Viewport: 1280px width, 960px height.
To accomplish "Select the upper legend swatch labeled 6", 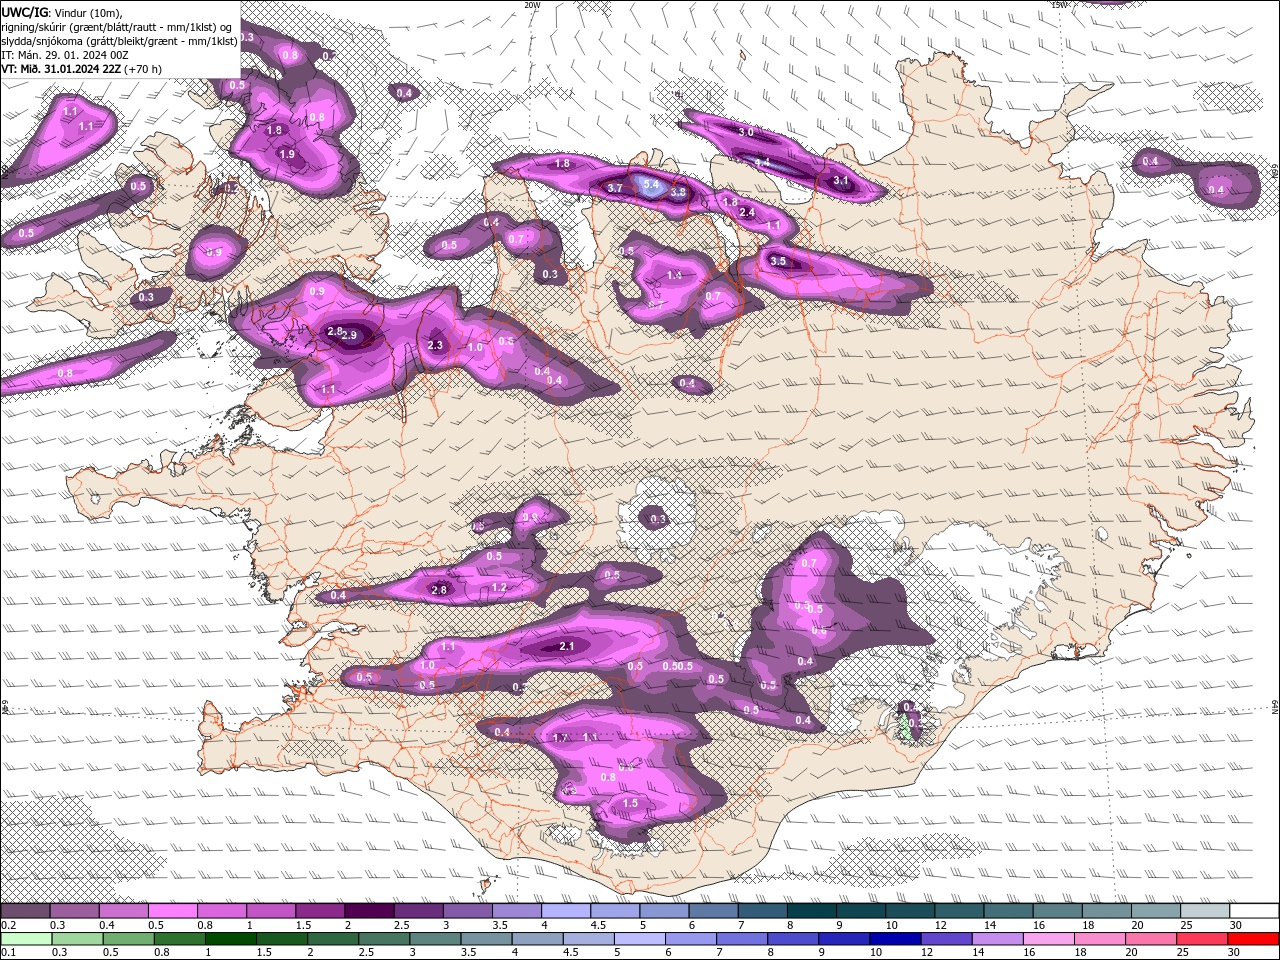I will pos(713,911).
